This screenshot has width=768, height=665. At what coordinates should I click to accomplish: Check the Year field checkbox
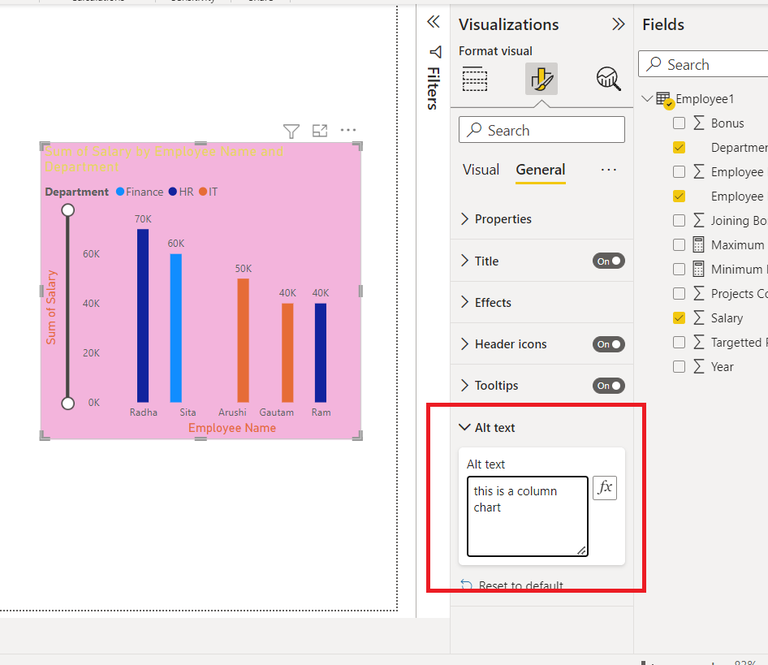coord(679,366)
